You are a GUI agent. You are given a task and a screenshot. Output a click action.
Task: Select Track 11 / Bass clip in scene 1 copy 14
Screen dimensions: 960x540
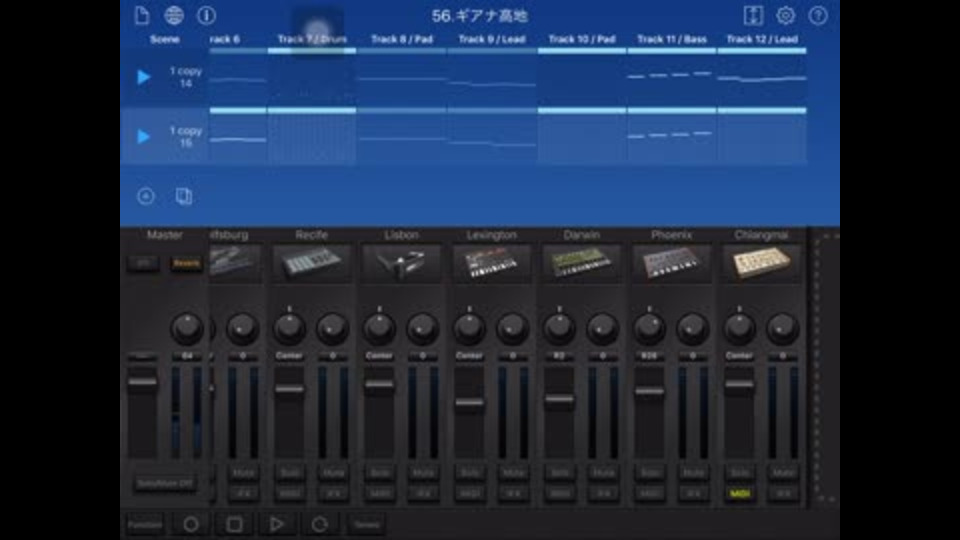tap(672, 77)
